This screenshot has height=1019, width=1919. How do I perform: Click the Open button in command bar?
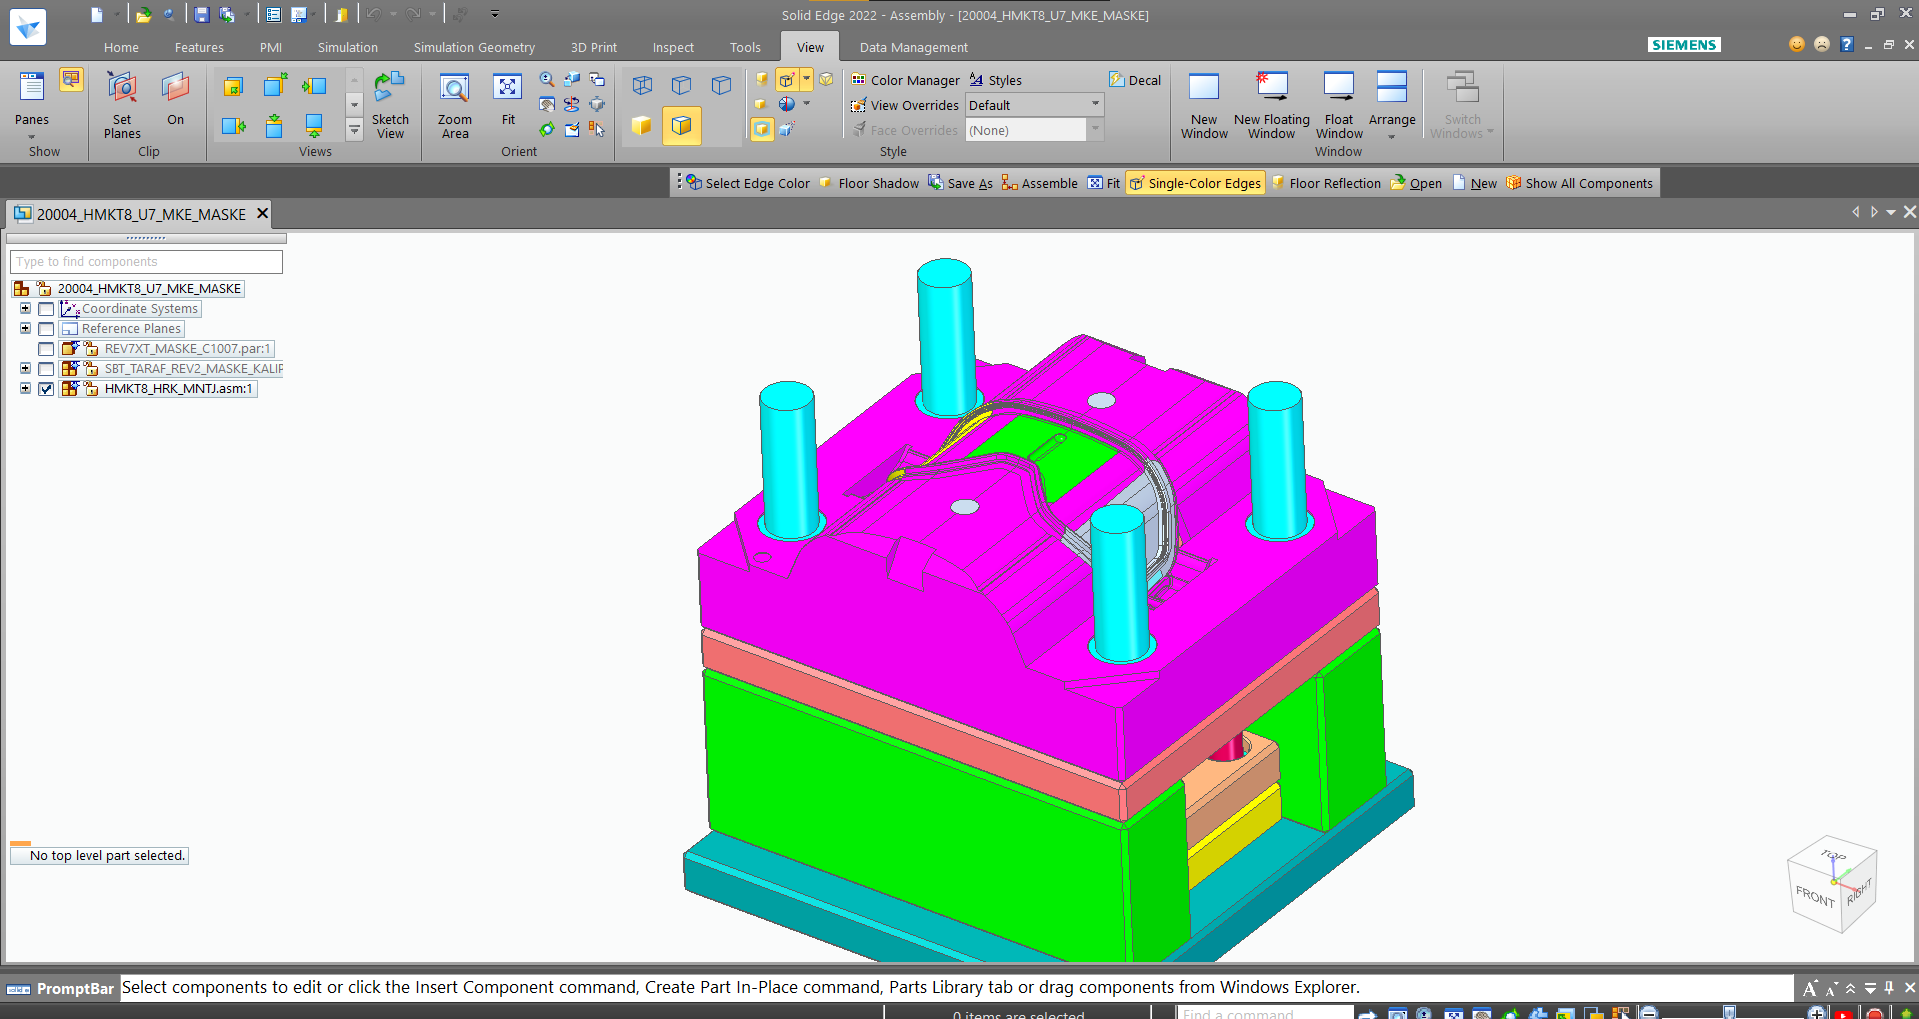point(1416,183)
